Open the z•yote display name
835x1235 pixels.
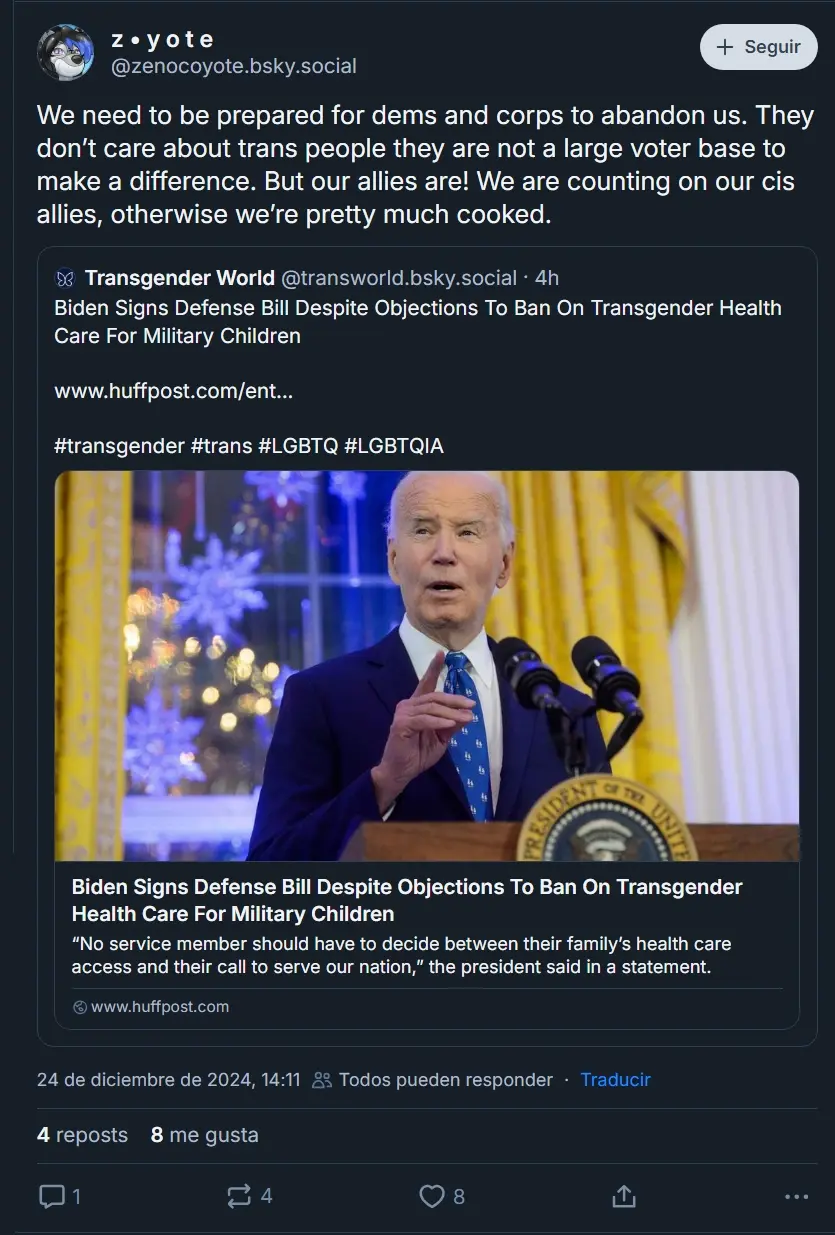[162, 40]
